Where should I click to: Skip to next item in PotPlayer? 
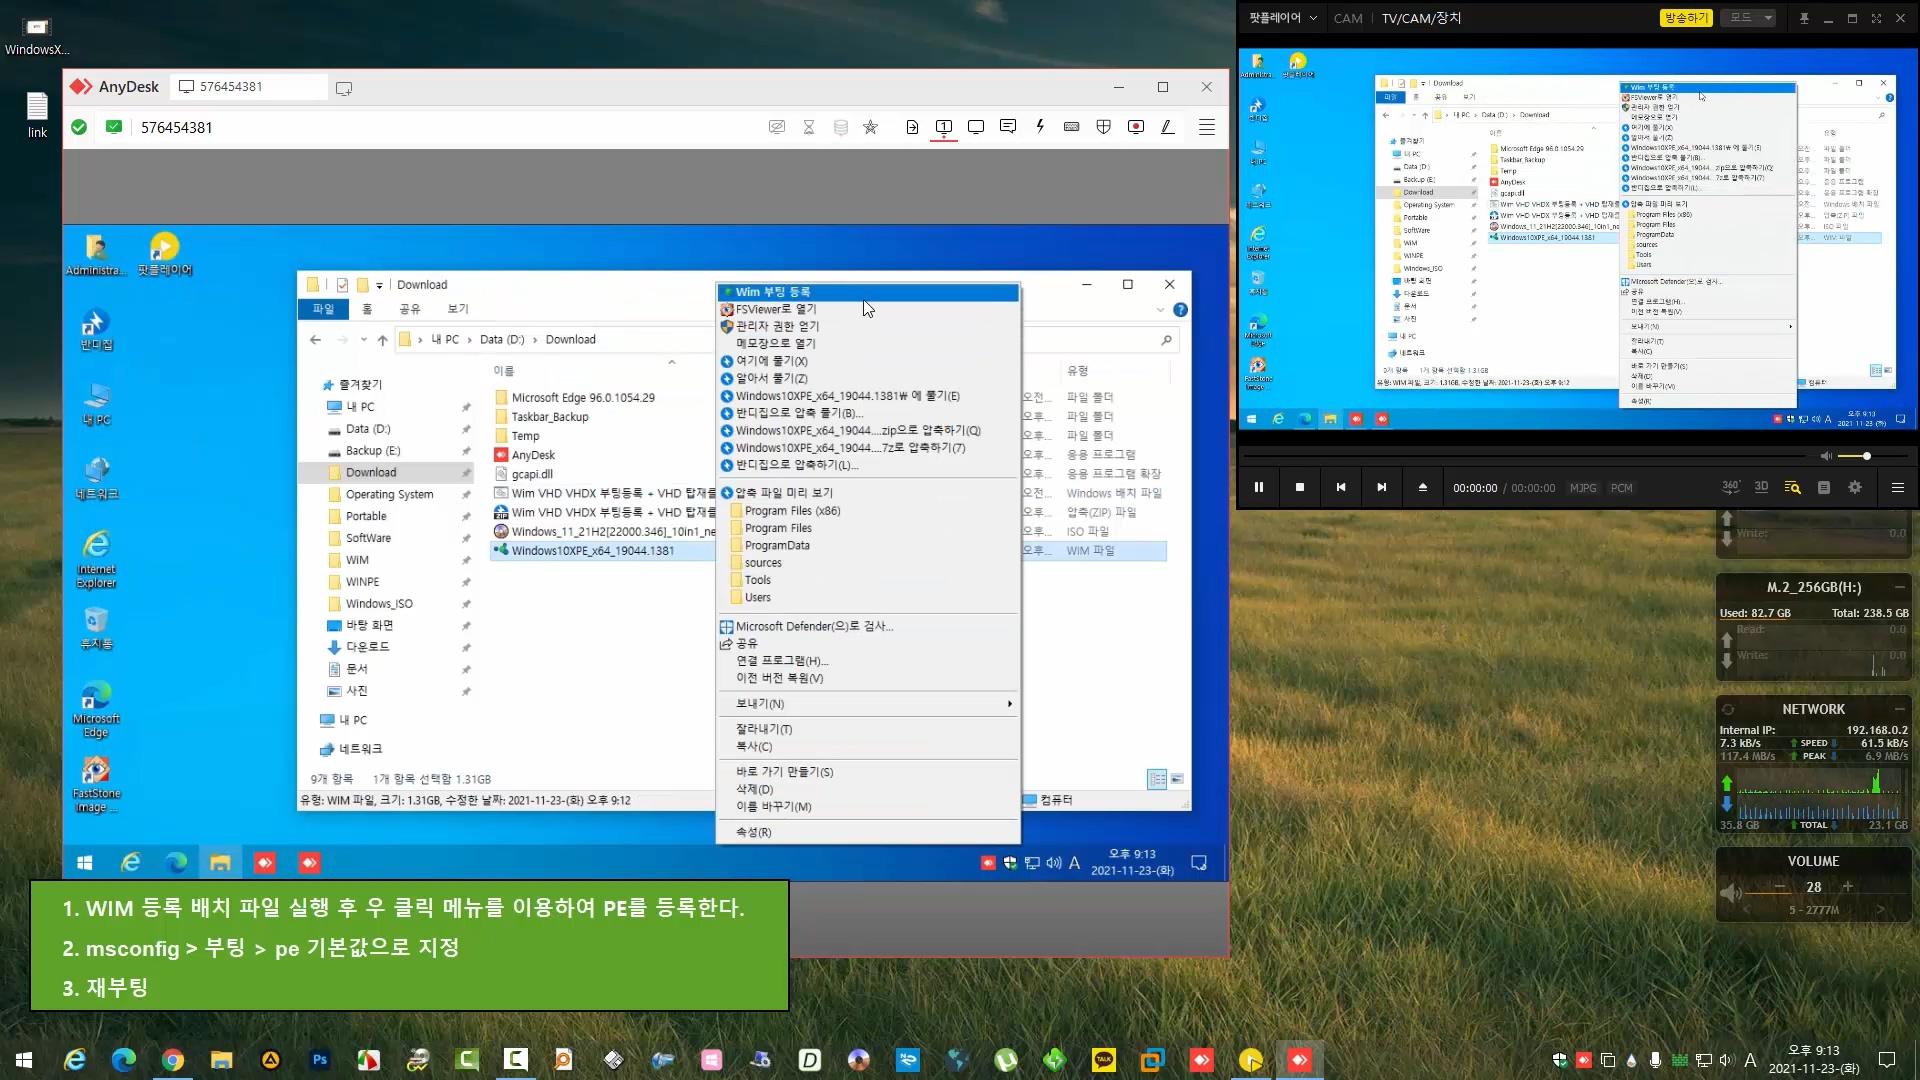(x=1382, y=487)
